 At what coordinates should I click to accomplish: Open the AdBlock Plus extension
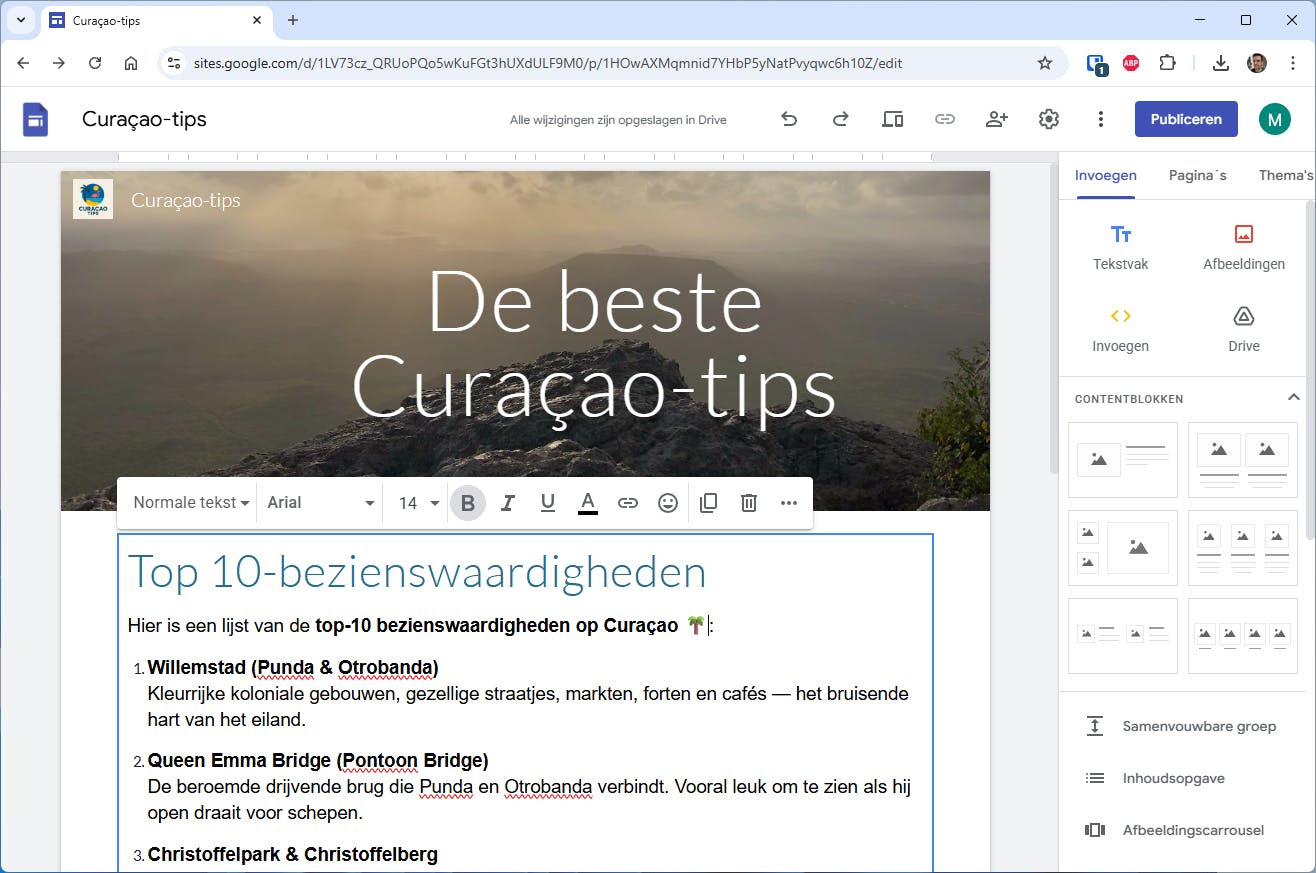pos(1131,63)
